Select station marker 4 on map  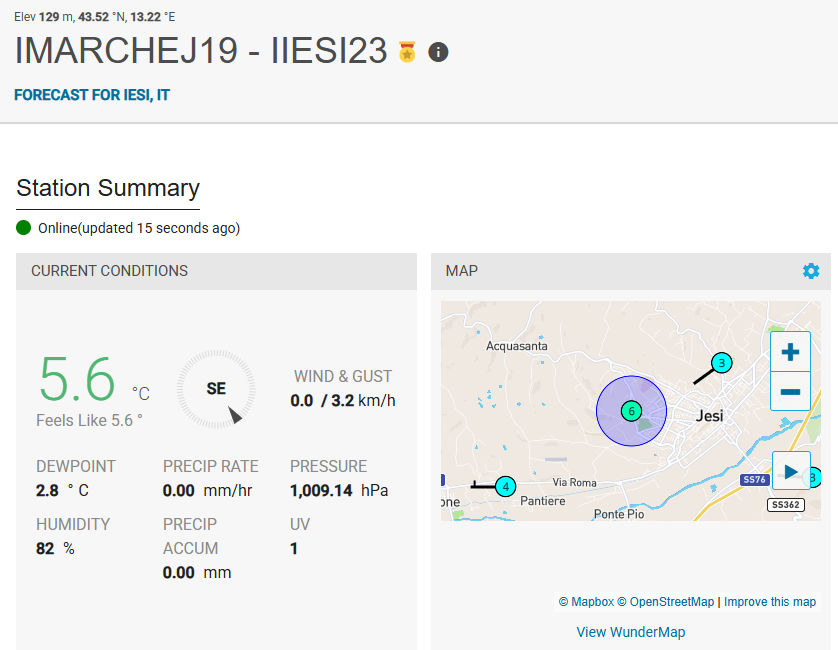pos(505,487)
